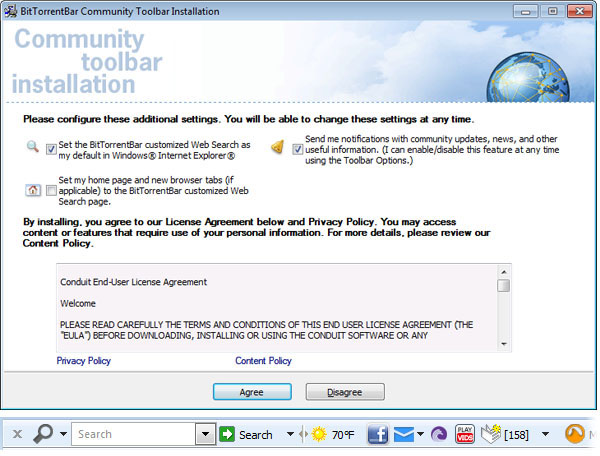Expand dropdown after the [158] counter

(x=546, y=434)
